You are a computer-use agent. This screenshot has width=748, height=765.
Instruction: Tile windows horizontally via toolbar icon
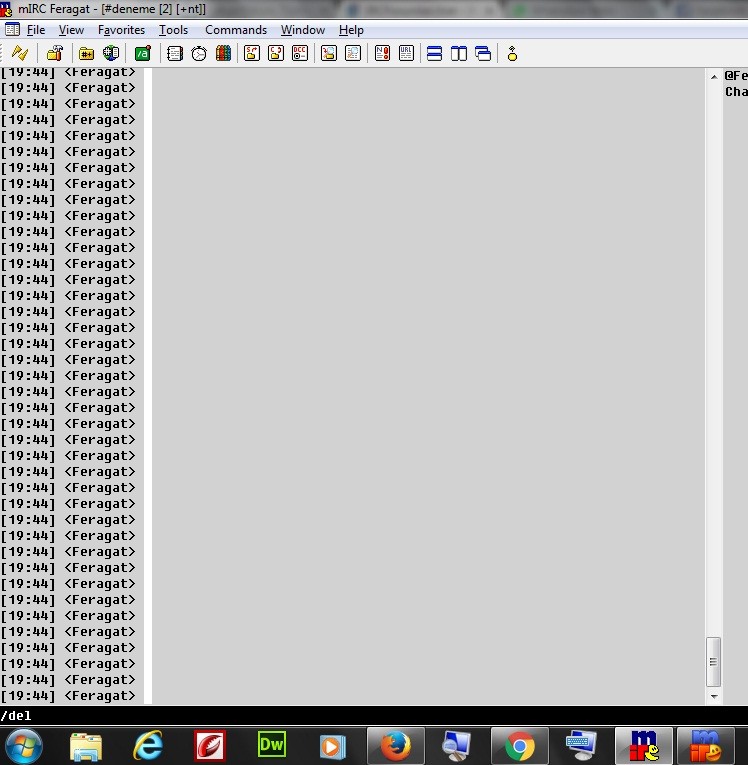[x=434, y=53]
